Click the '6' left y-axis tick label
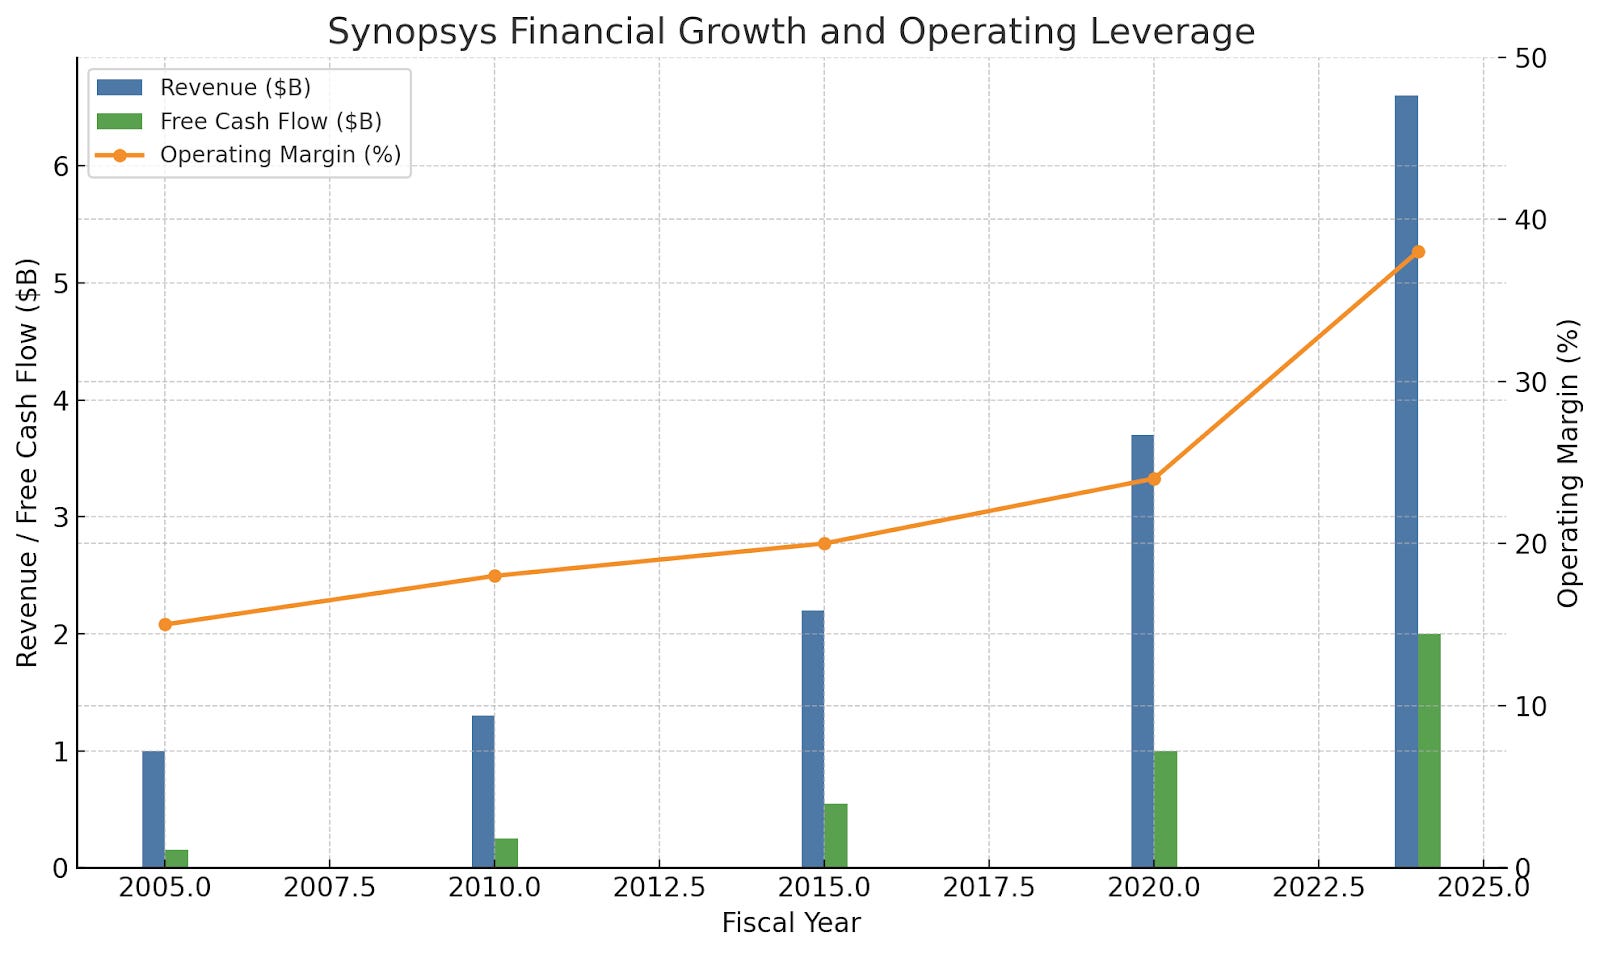 tap(61, 166)
